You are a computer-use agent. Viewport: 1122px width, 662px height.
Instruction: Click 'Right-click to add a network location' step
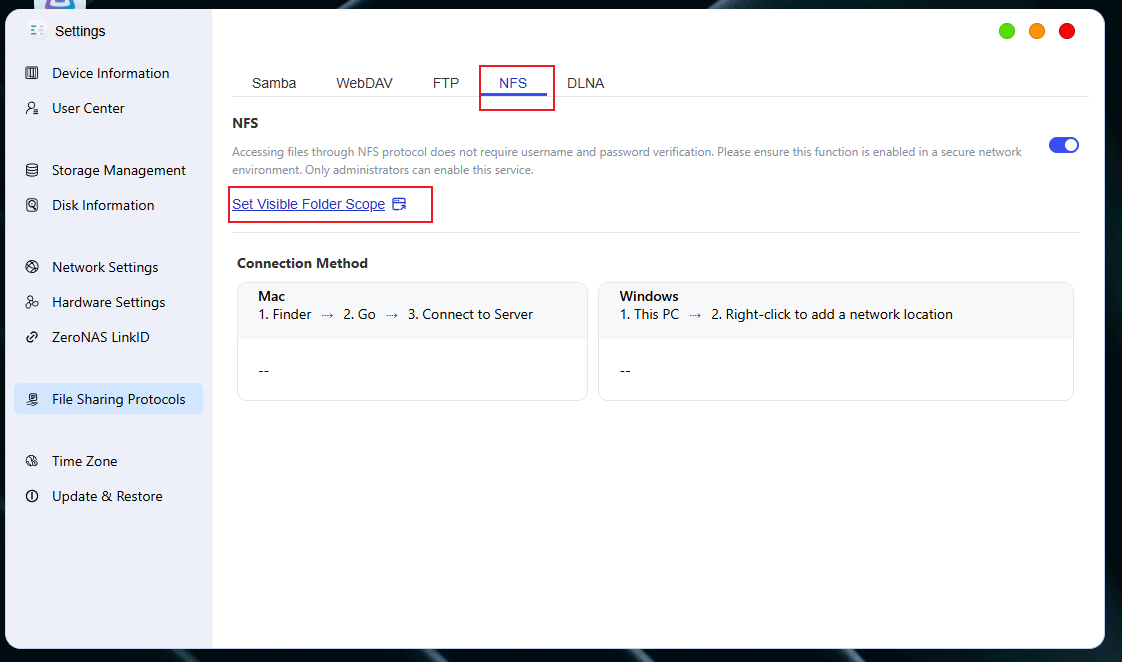(x=831, y=314)
